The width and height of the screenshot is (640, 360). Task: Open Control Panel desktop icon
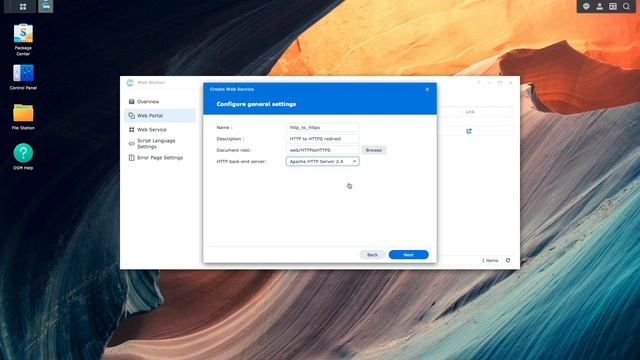pos(23,77)
